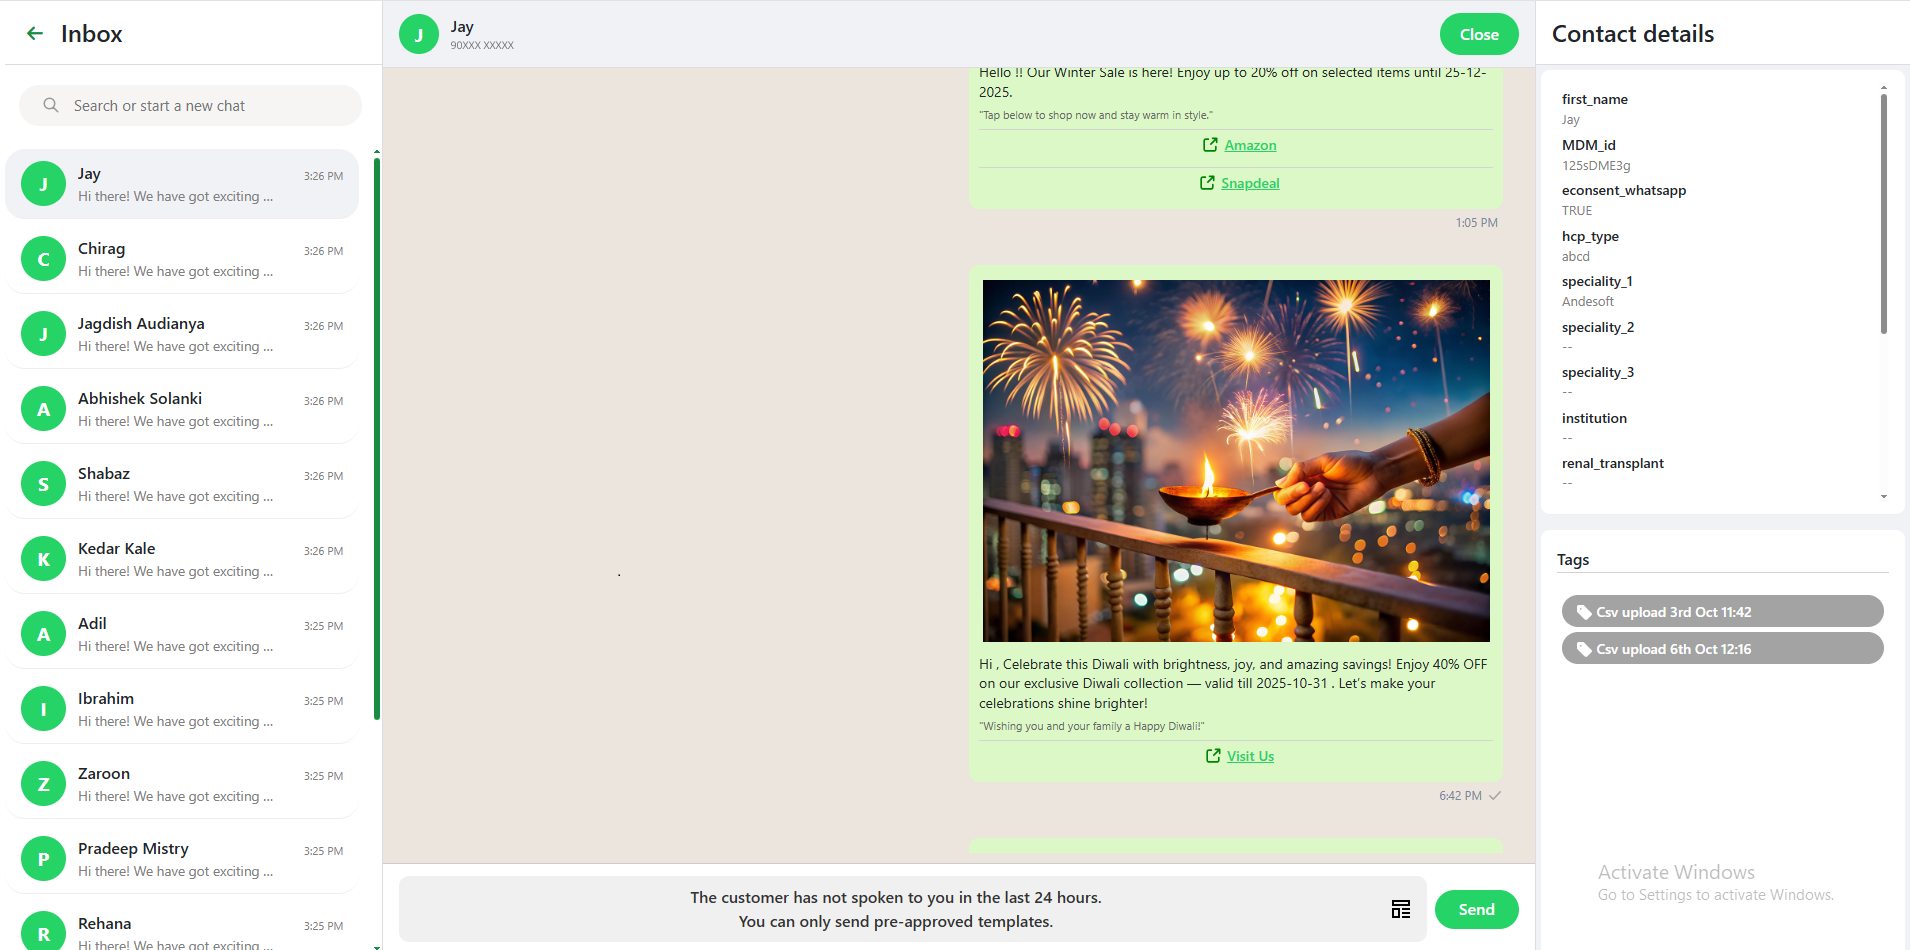
Task: Click the external link icon beside Amazon
Action: 1210,145
